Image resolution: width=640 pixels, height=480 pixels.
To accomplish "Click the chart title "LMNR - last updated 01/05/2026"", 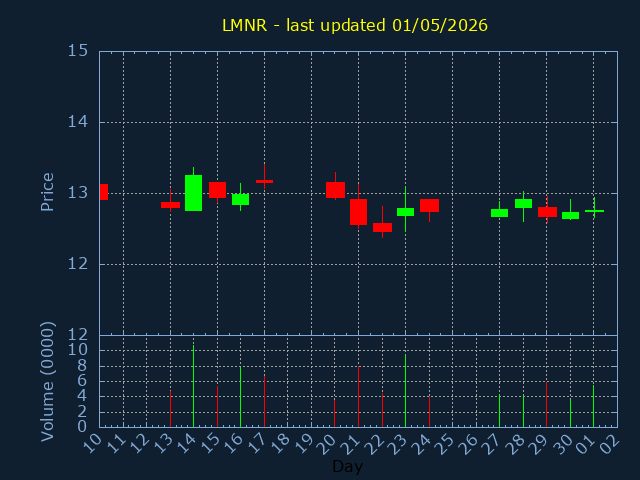I will (355, 25).
